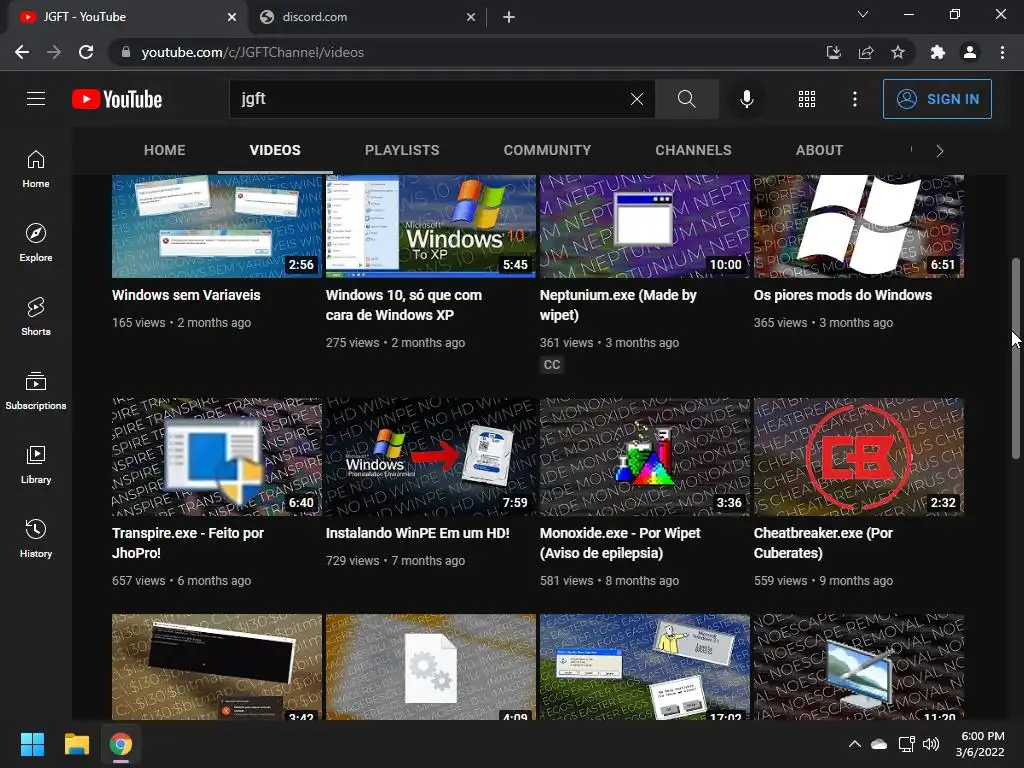1024x768 pixels.
Task: Clear the search text with X
Action: (637, 99)
